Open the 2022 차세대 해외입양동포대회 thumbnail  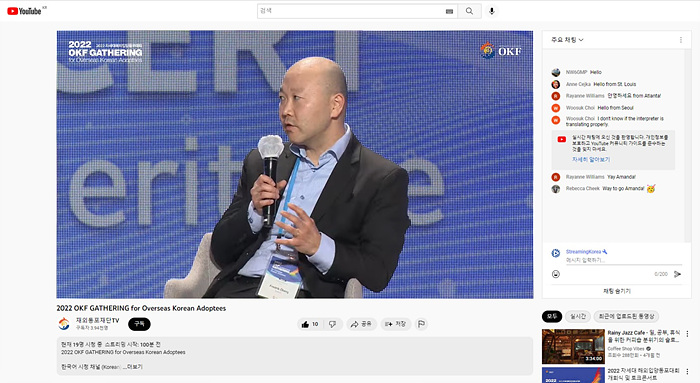point(573,375)
